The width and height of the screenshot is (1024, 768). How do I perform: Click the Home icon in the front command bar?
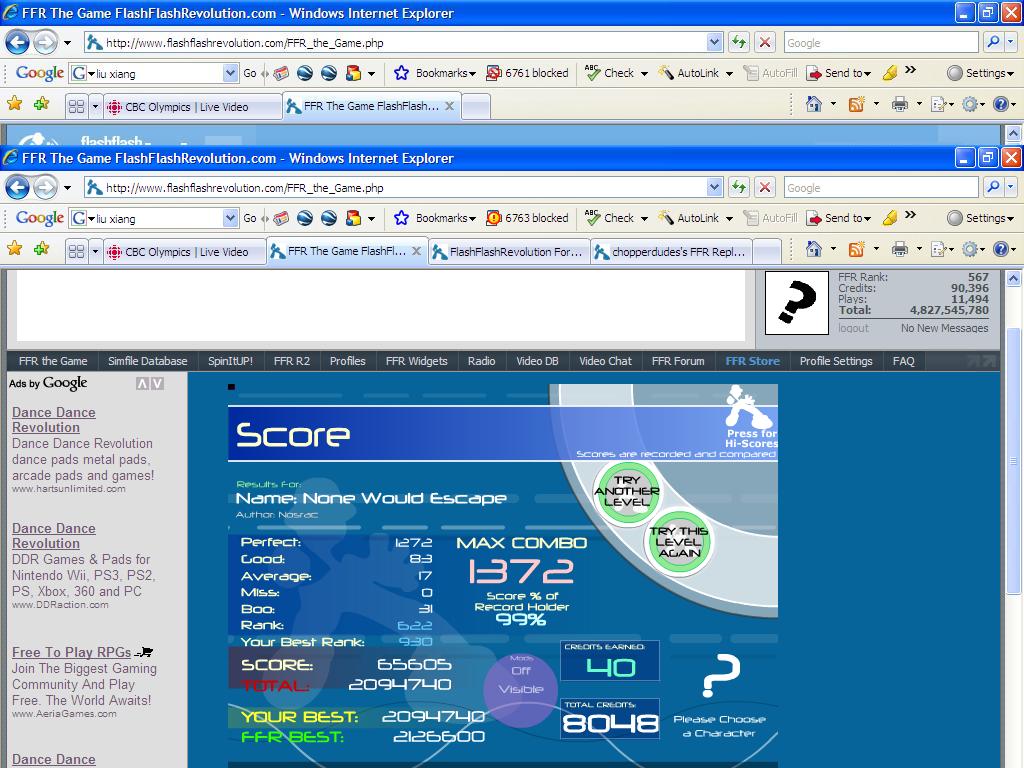pos(814,249)
